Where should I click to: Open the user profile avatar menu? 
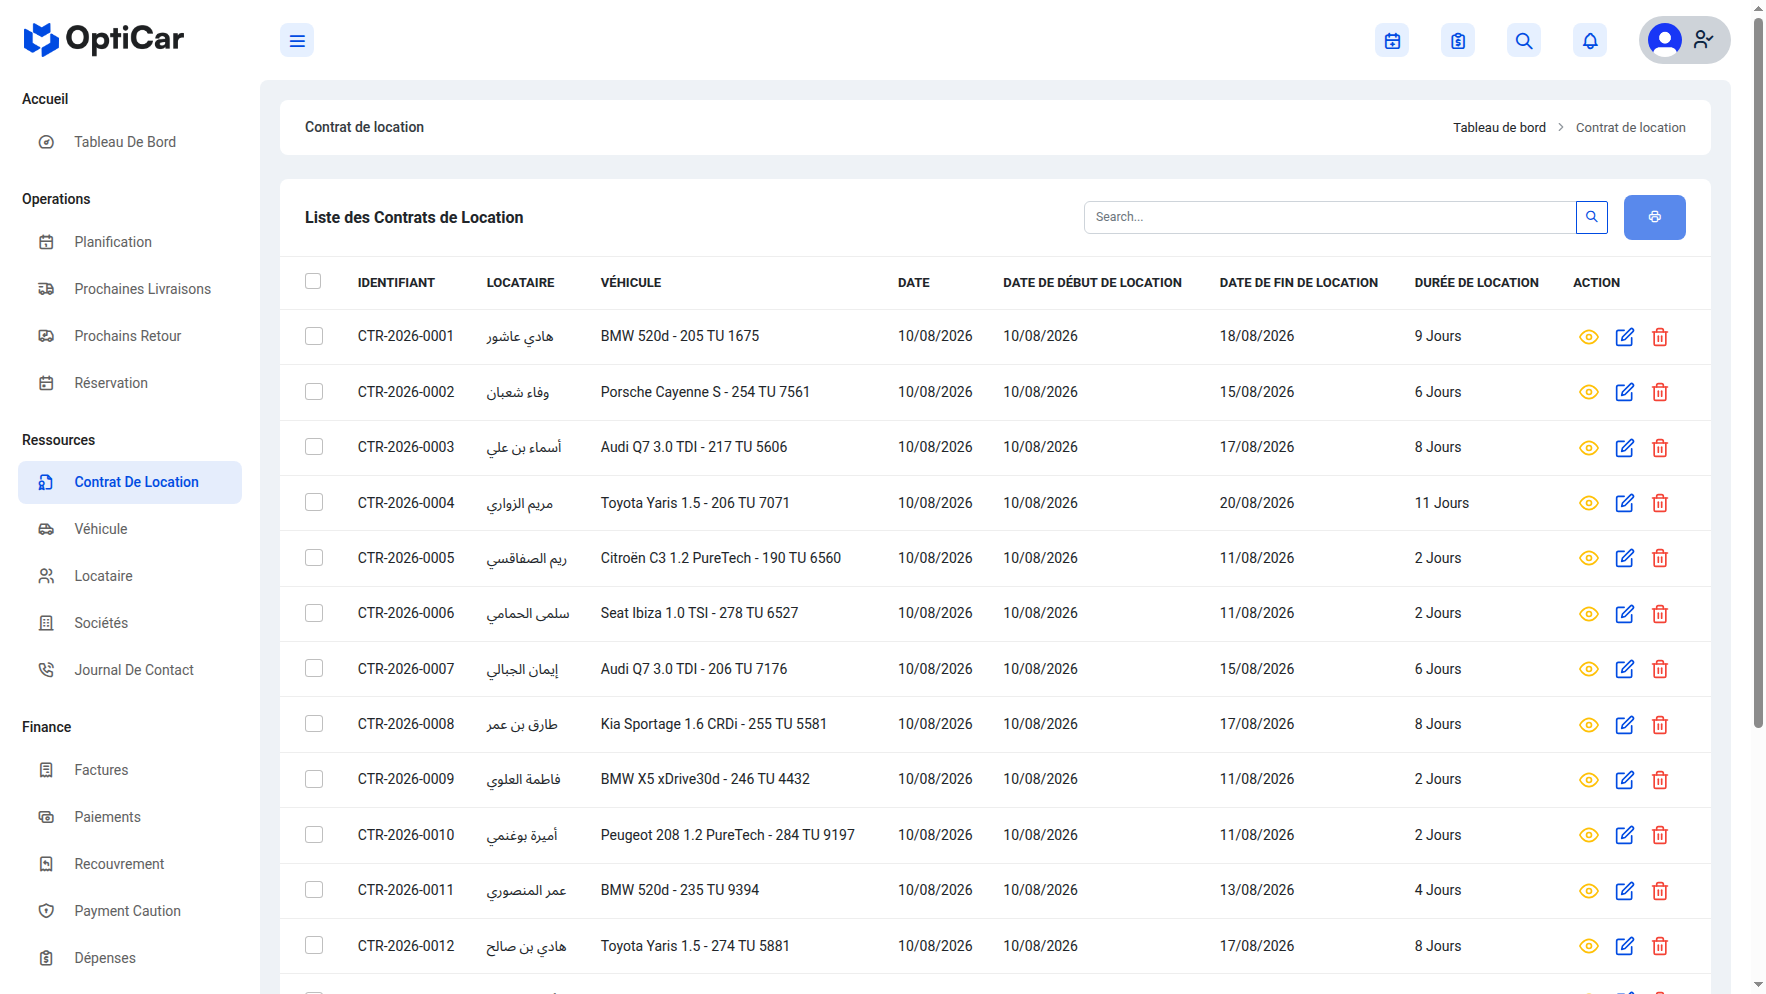[x=1684, y=40]
